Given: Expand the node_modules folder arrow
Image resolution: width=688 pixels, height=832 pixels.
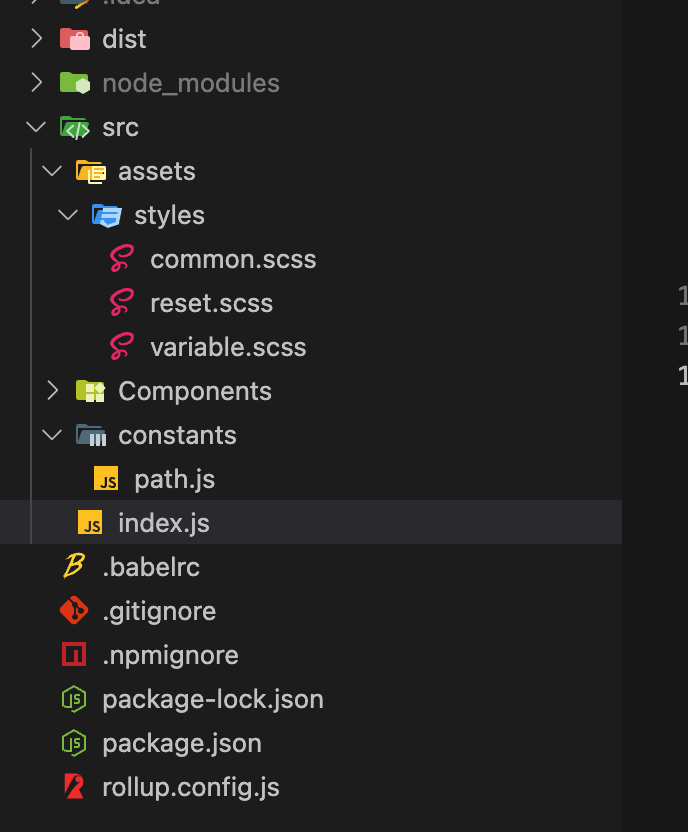Looking at the screenshot, I should 37,83.
